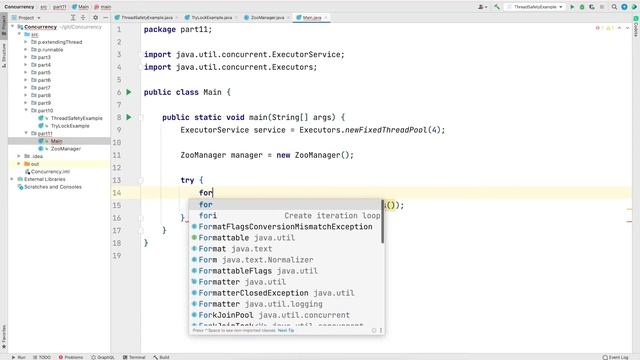Run the ThreadSafetyExample configuration
Screen dimensions: 640x360
click(x=572, y=7)
